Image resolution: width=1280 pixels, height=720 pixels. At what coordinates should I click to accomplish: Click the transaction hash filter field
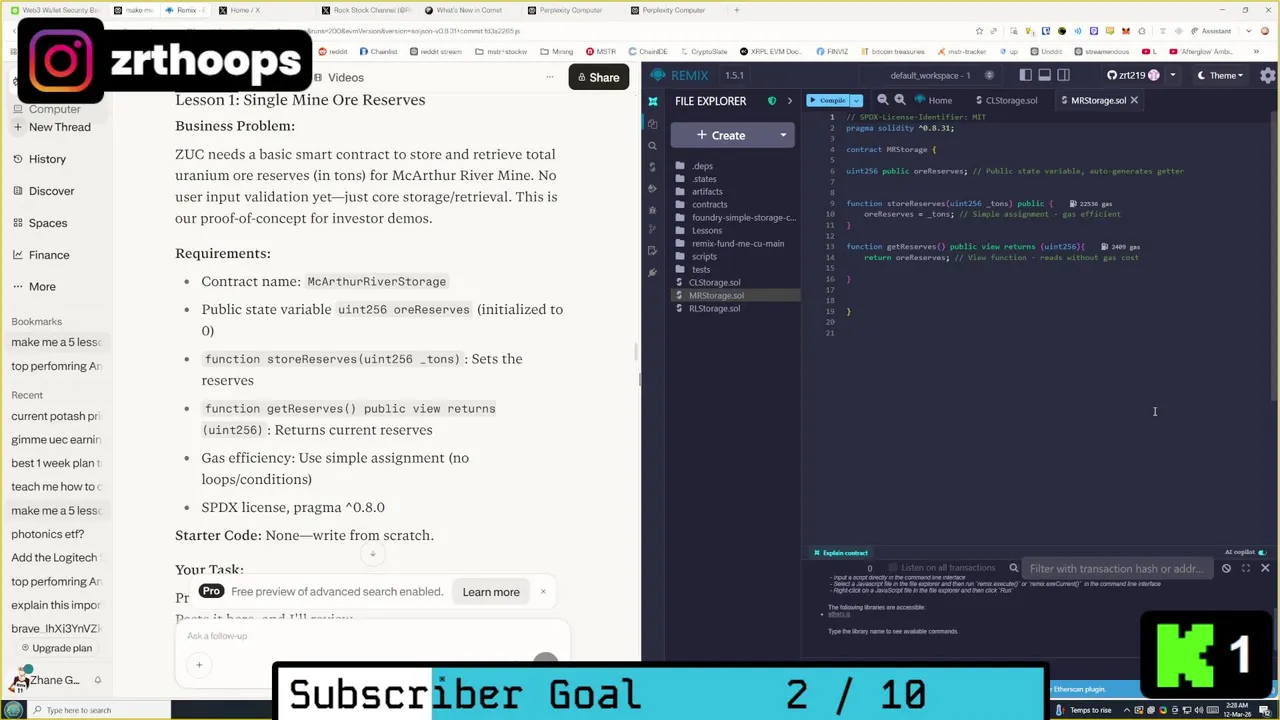point(1116,568)
